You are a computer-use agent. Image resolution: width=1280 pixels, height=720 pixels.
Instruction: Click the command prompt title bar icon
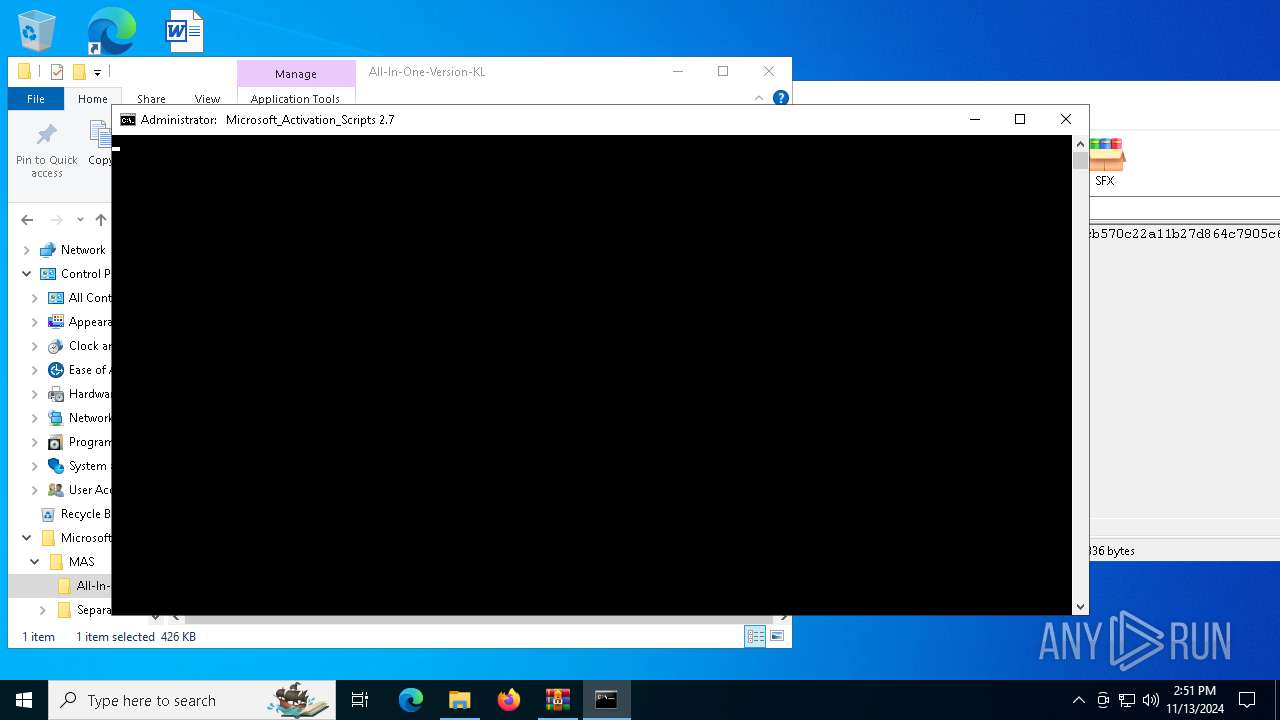coord(128,120)
